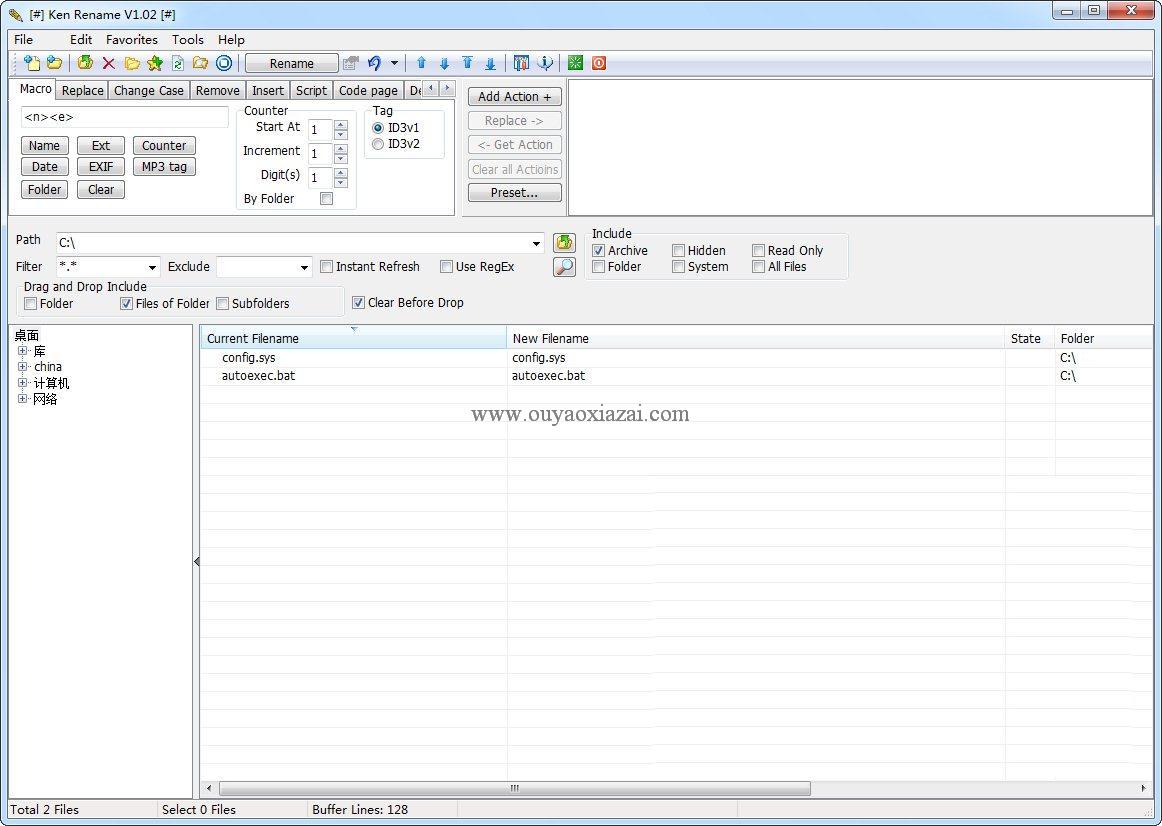Image resolution: width=1162 pixels, height=826 pixels.
Task: Toggle the System include checkbox
Action: click(x=678, y=267)
